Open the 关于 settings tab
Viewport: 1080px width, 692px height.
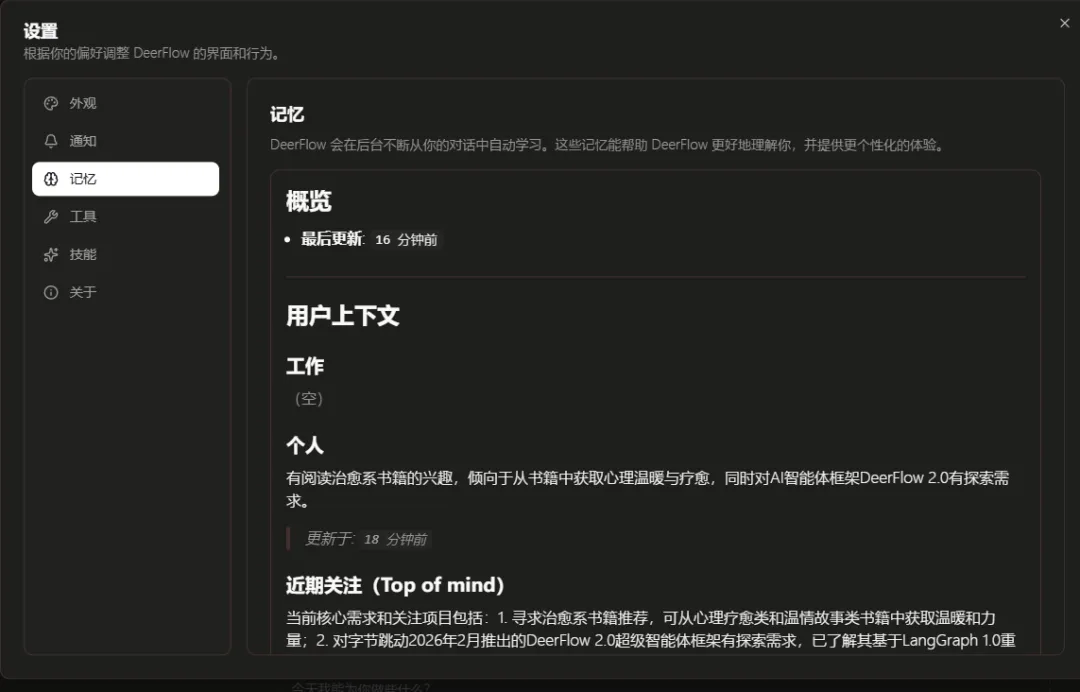pos(125,293)
